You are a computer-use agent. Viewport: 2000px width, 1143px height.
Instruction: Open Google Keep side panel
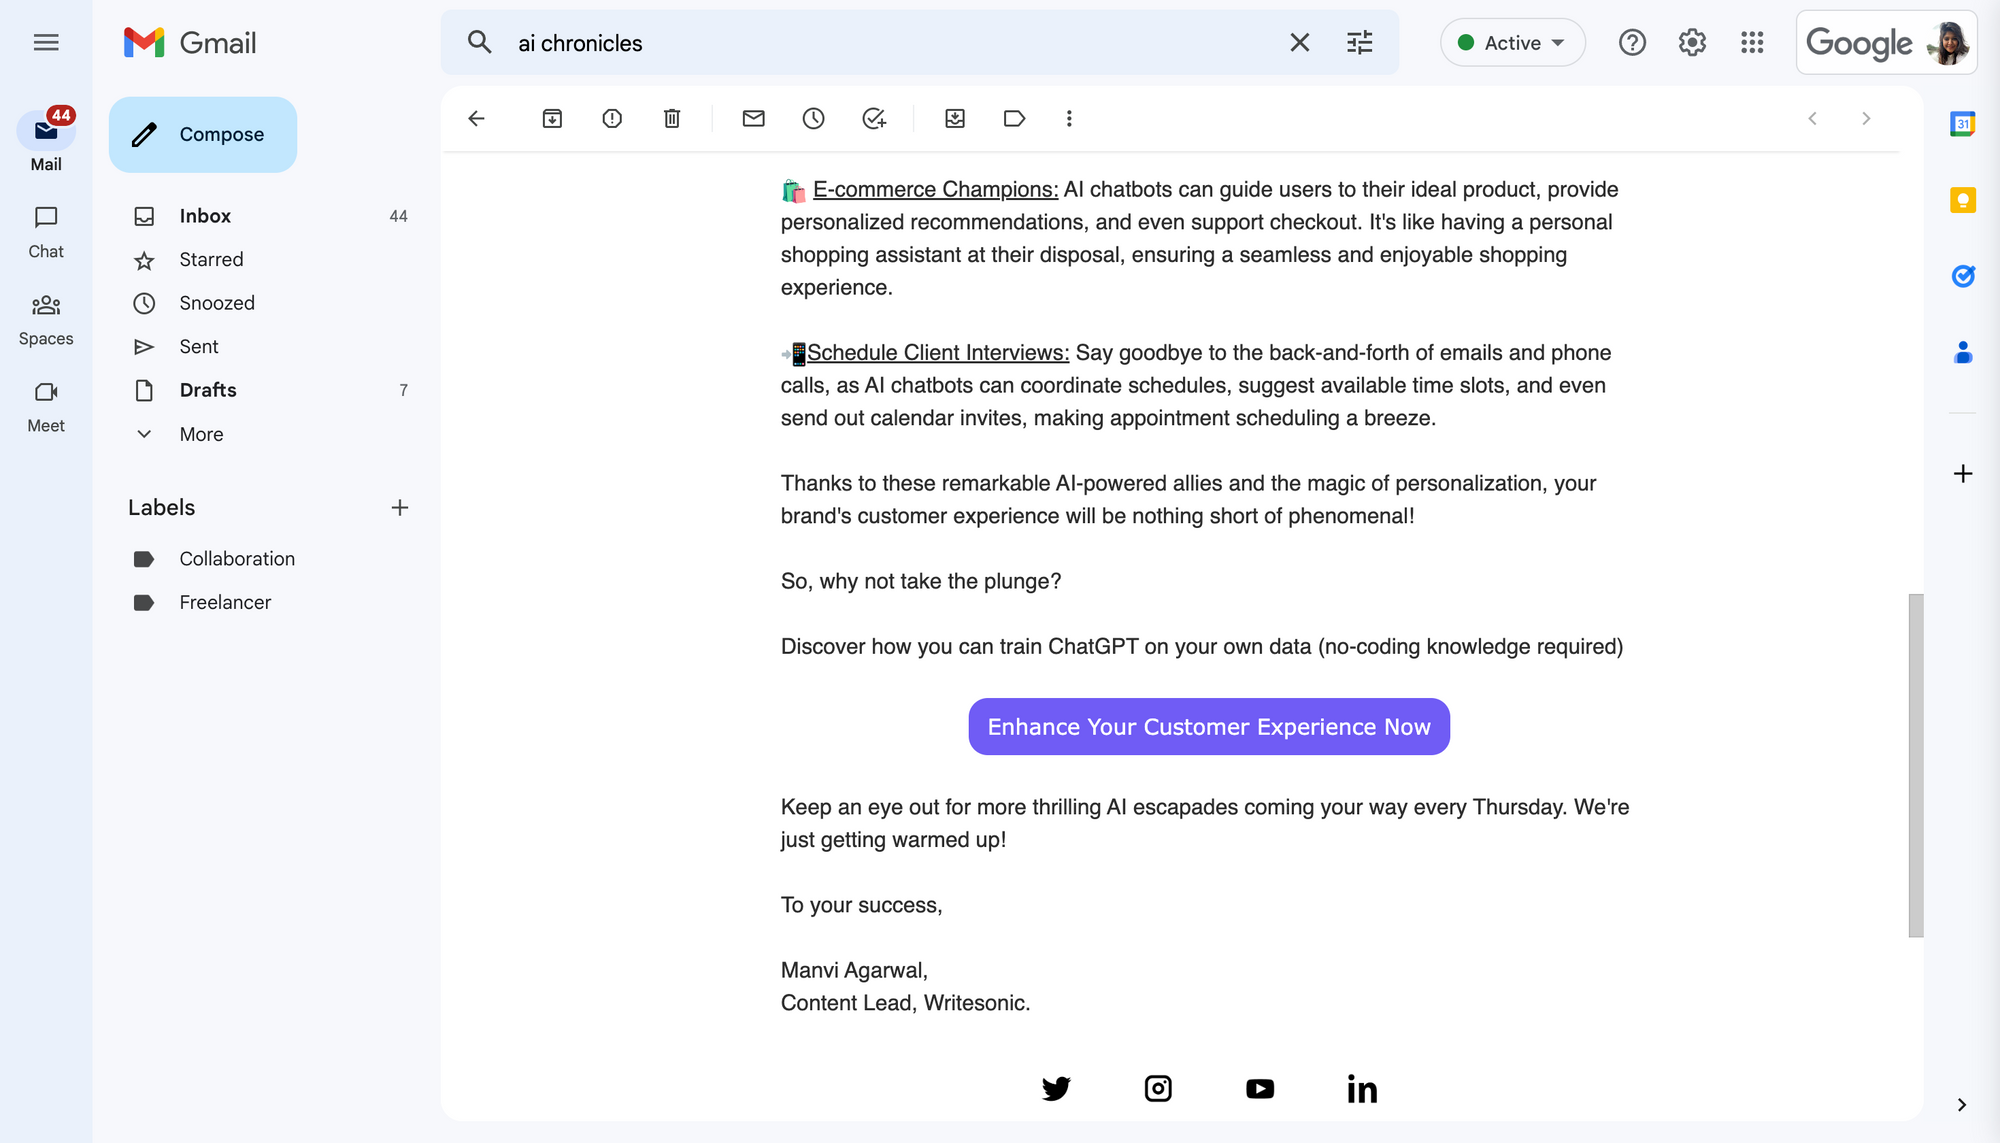tap(1963, 200)
